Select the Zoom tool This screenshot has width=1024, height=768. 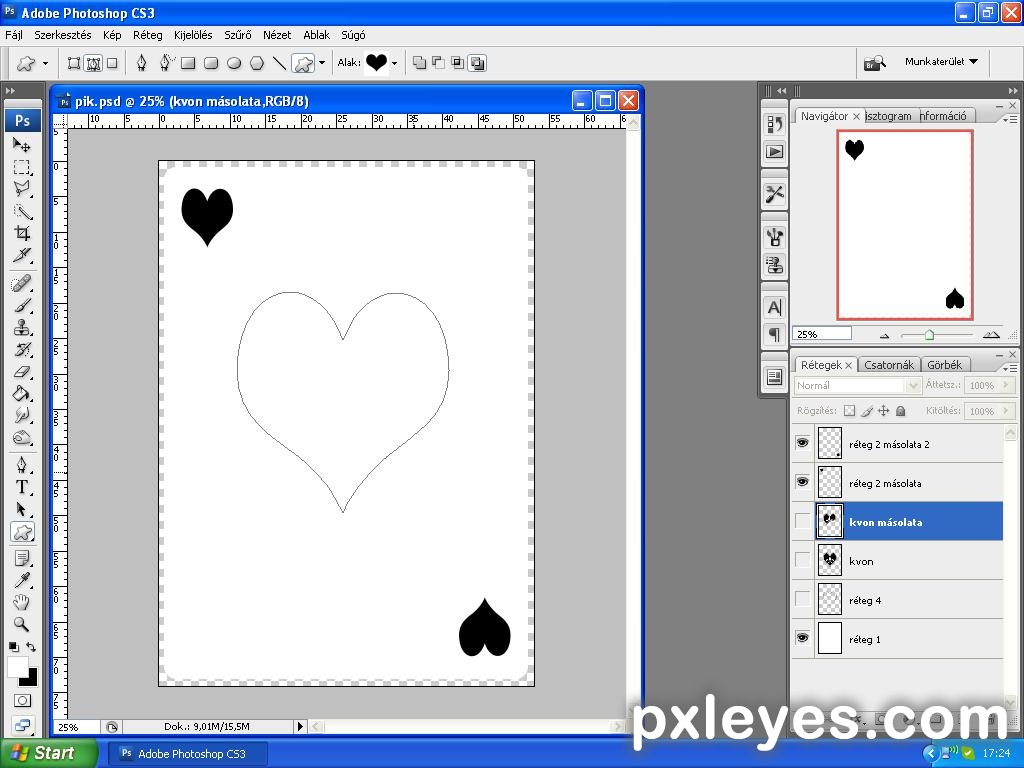tap(22, 624)
